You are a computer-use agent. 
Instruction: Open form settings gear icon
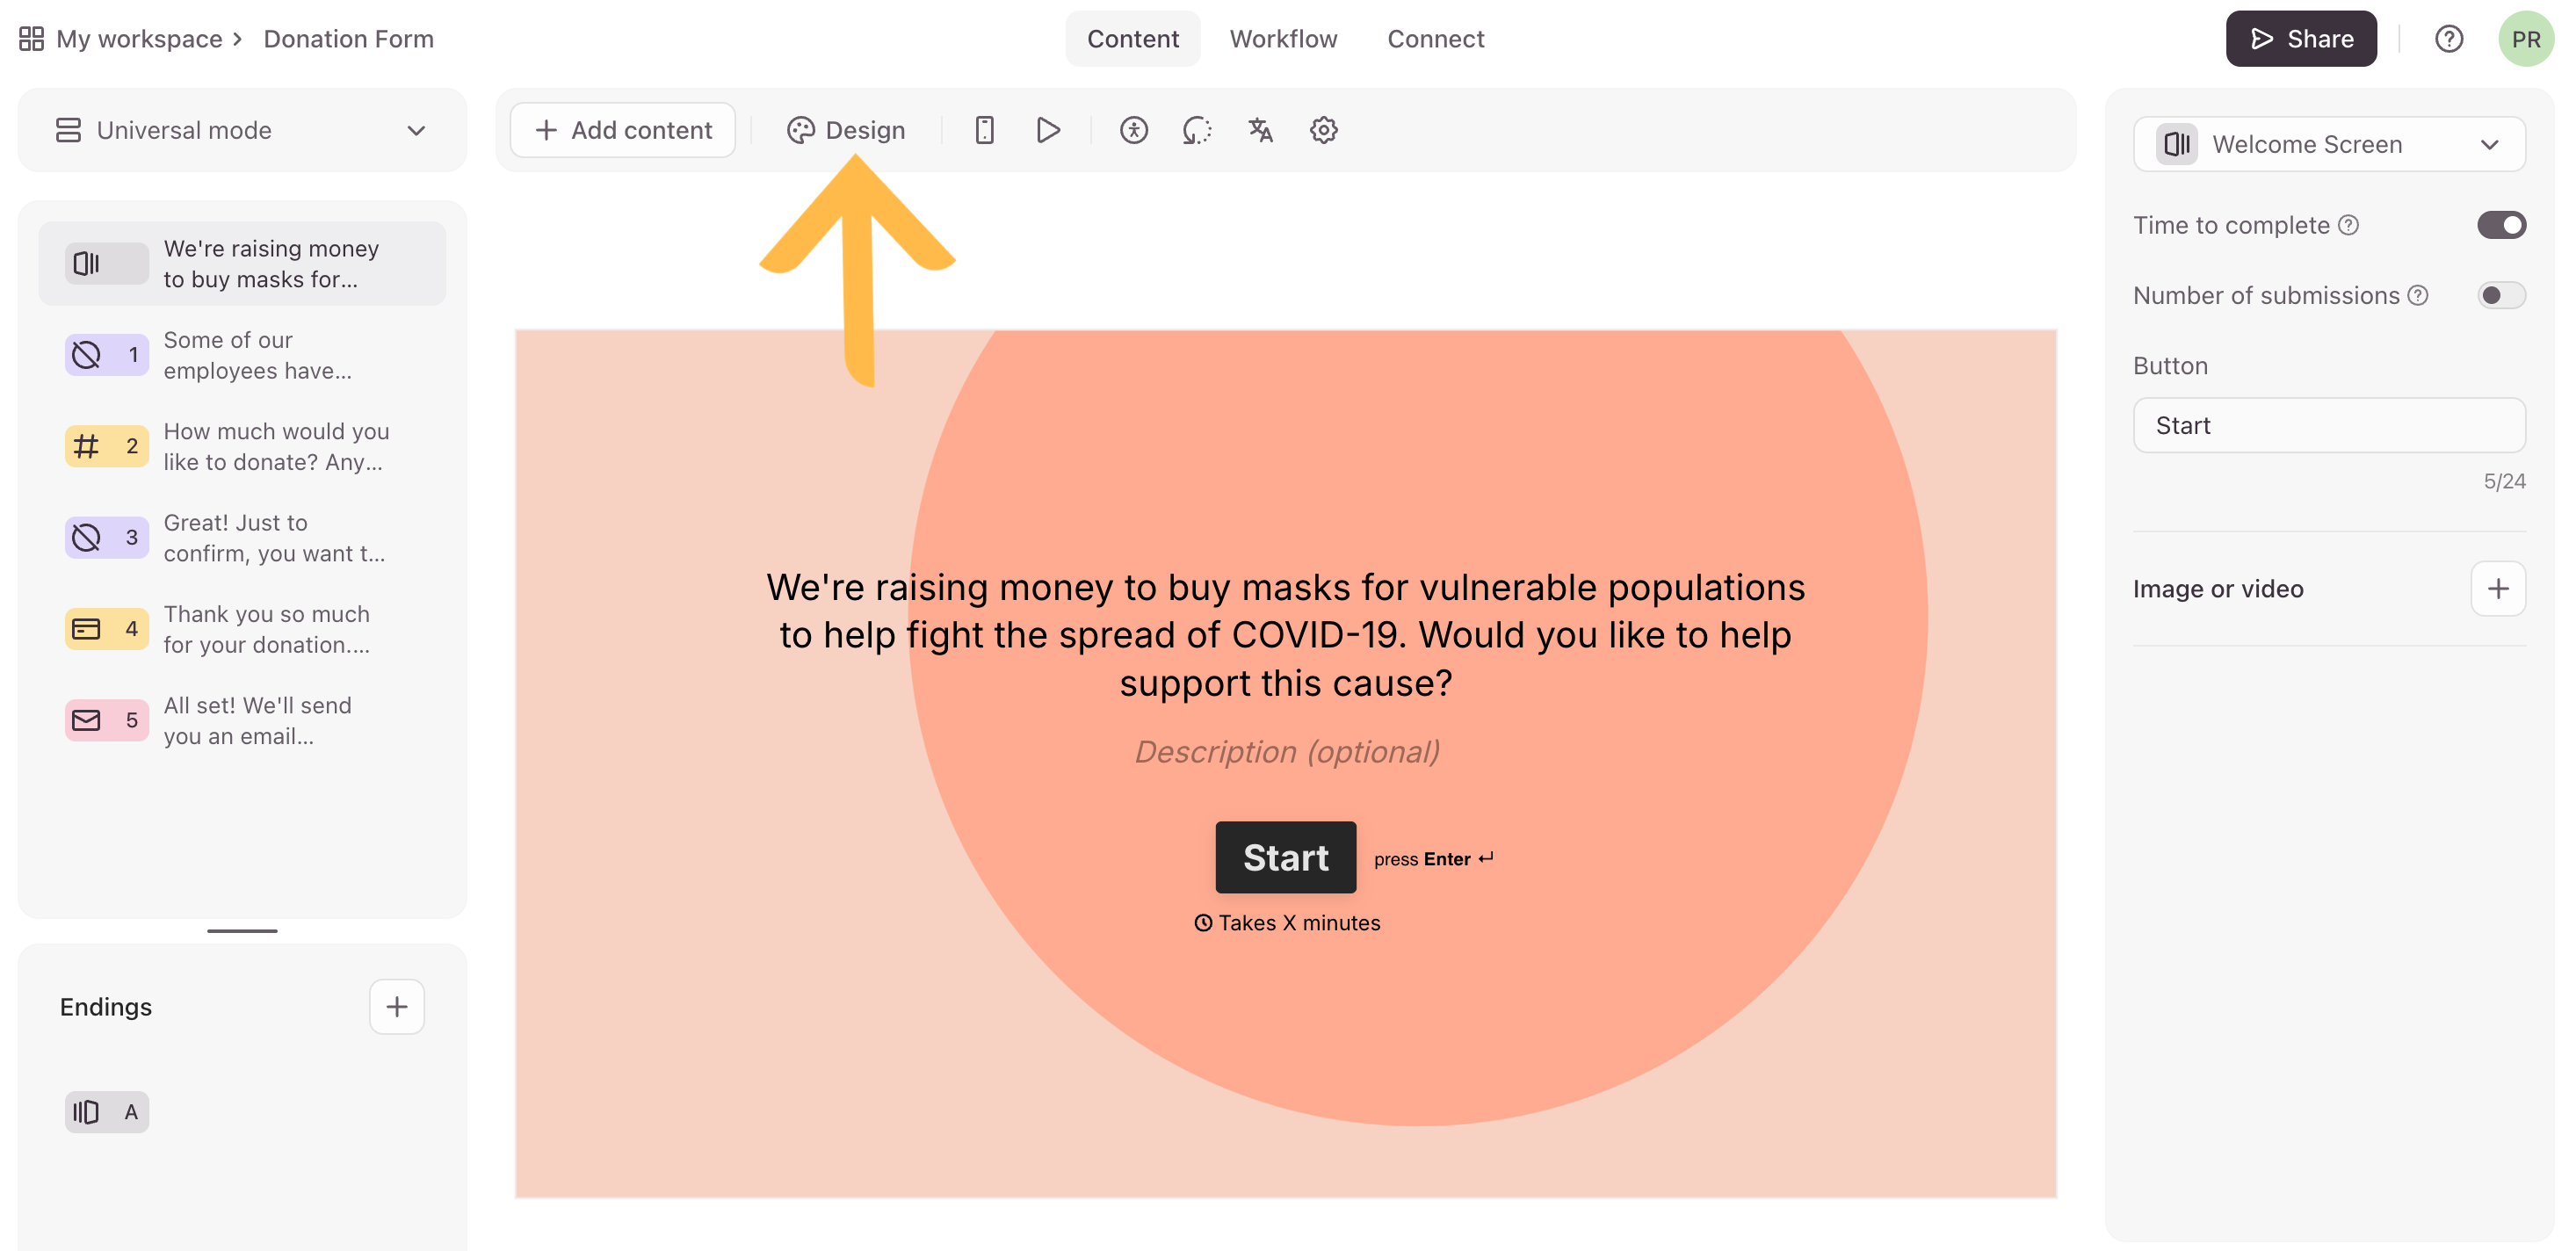point(1323,130)
